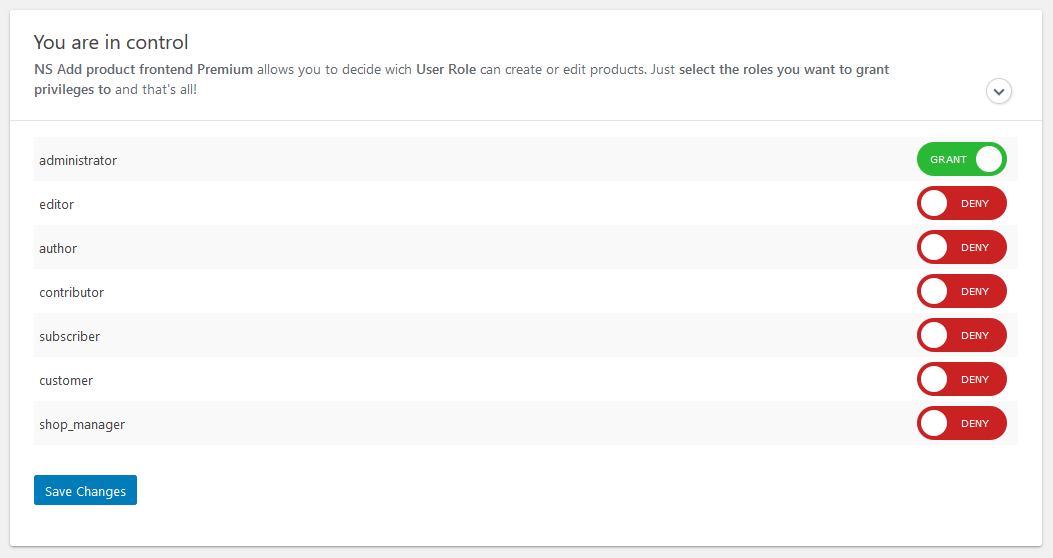
Task: Select the administrator role label
Action: click(x=78, y=160)
